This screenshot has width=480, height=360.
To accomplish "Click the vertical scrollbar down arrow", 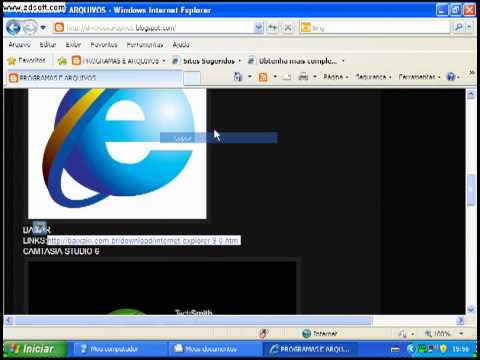I will coord(471,309).
